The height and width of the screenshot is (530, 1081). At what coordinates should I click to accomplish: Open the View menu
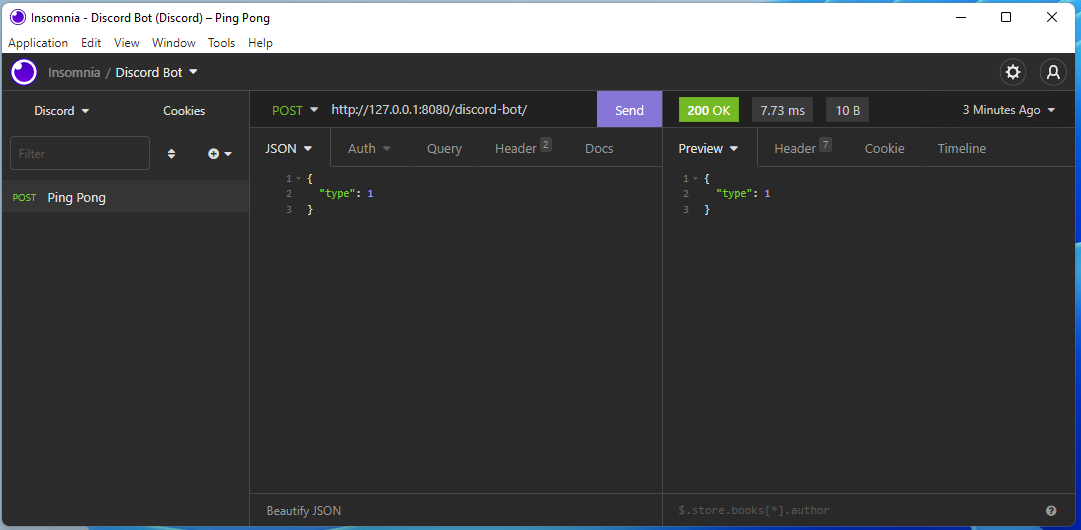tap(127, 43)
